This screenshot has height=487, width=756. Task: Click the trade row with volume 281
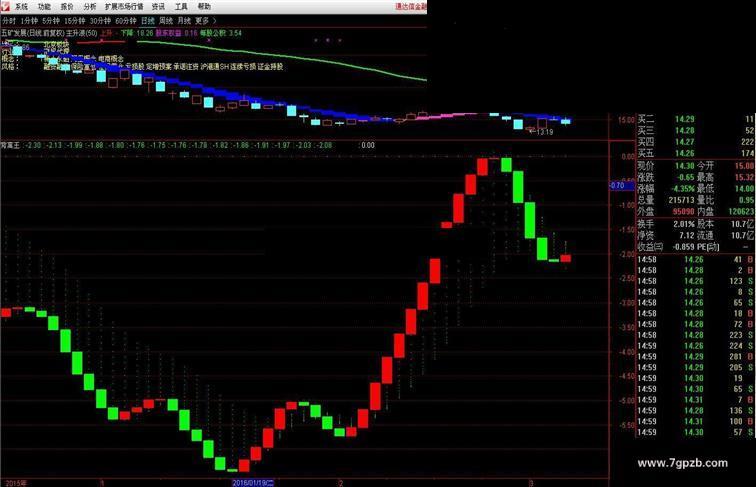695,357
